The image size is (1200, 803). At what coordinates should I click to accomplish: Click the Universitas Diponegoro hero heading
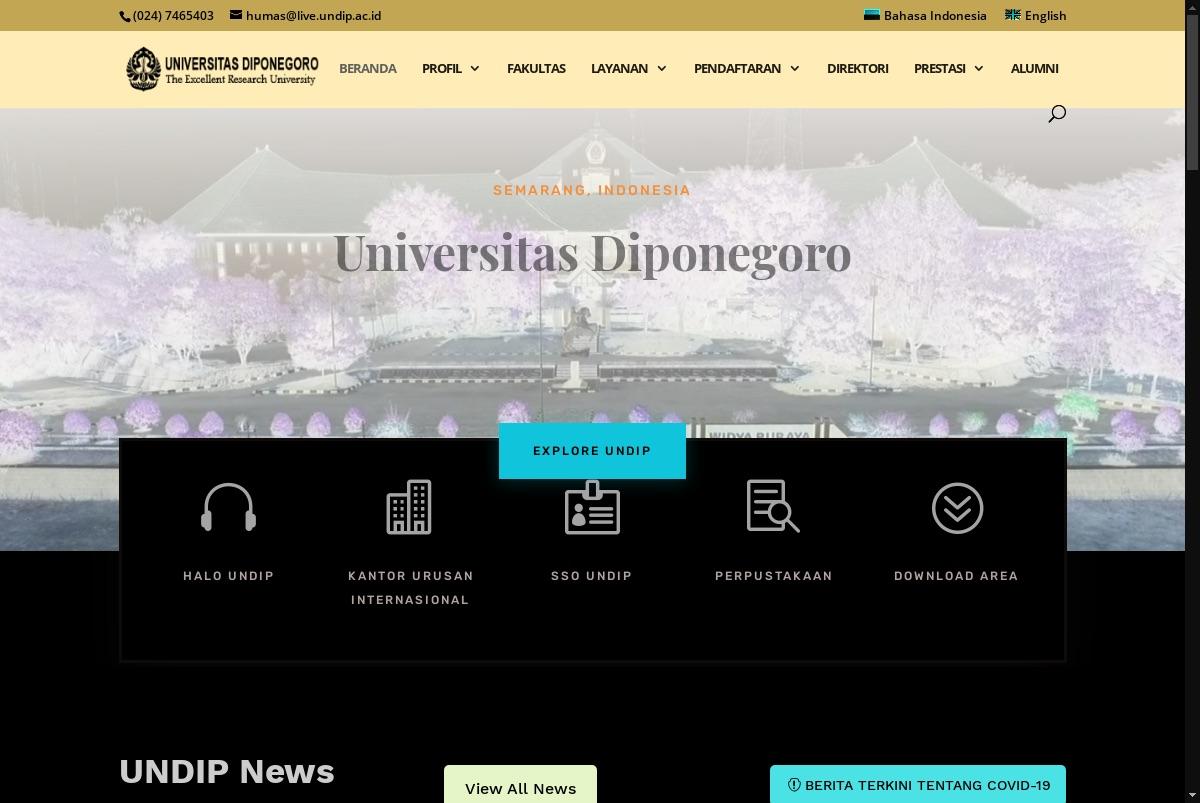[x=592, y=252]
